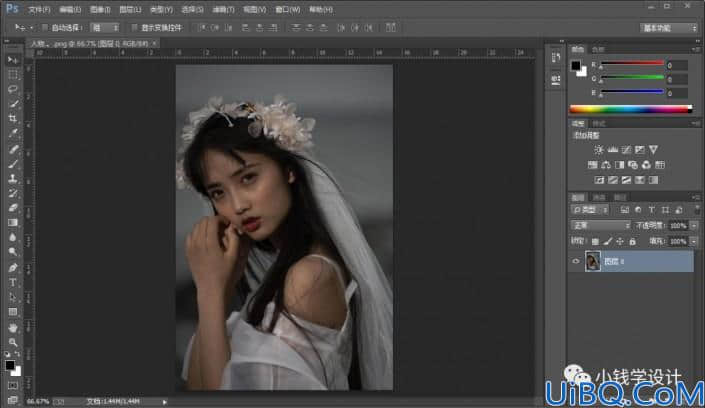Swap foreground and background colors
This screenshot has width=705, height=408.
point(18,354)
